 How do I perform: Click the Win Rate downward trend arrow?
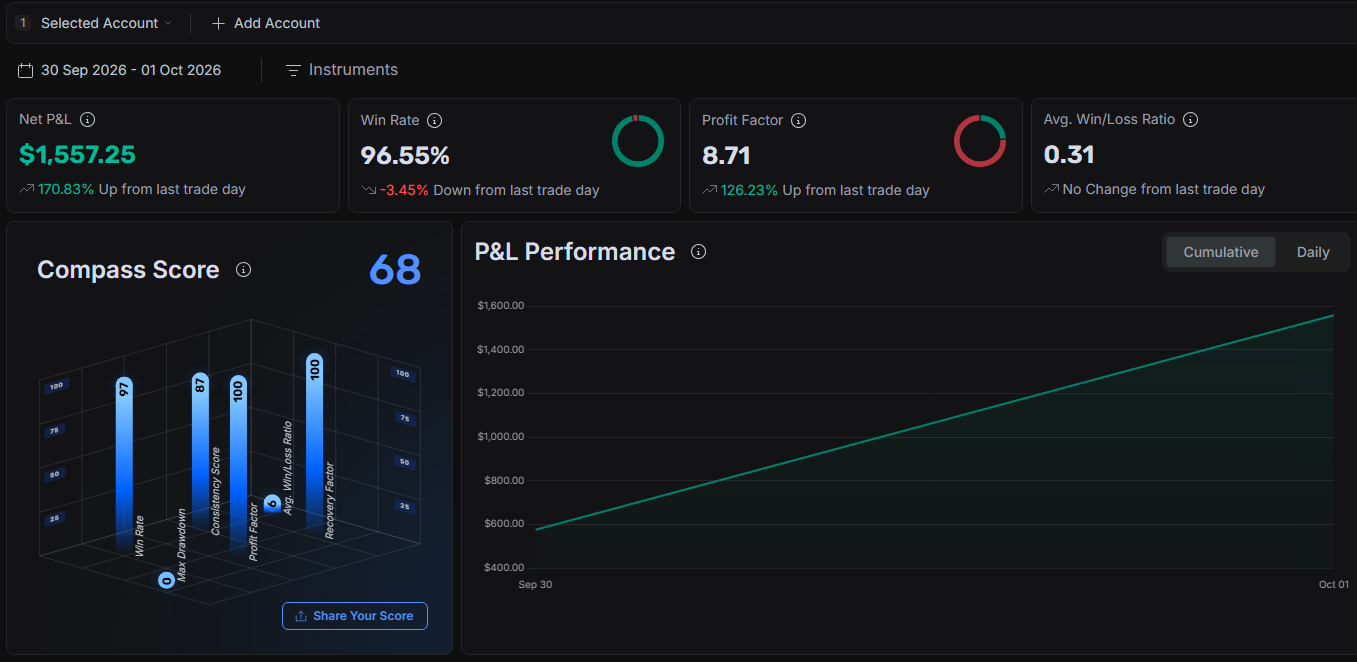click(x=368, y=190)
